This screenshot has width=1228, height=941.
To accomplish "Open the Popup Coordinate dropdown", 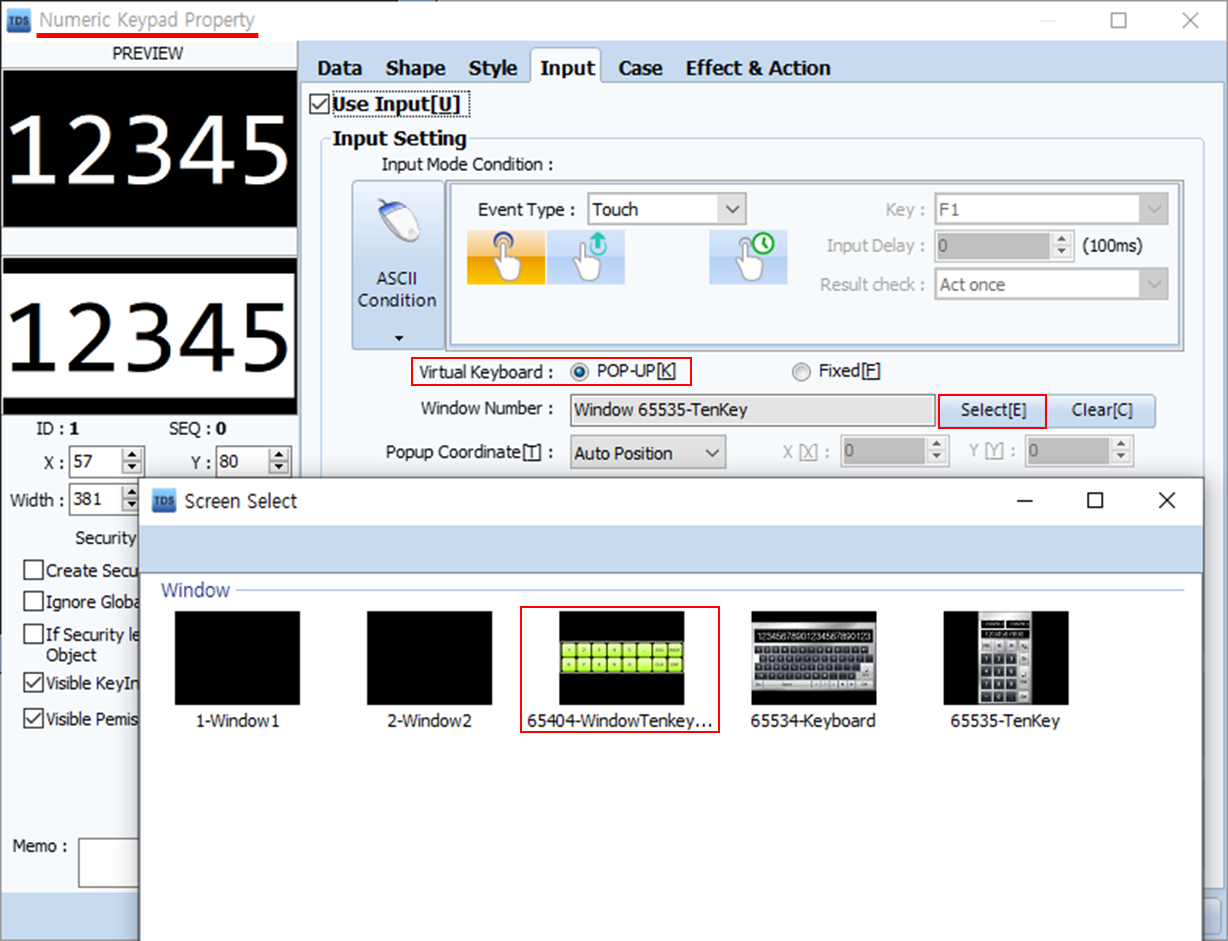I will (x=647, y=453).
